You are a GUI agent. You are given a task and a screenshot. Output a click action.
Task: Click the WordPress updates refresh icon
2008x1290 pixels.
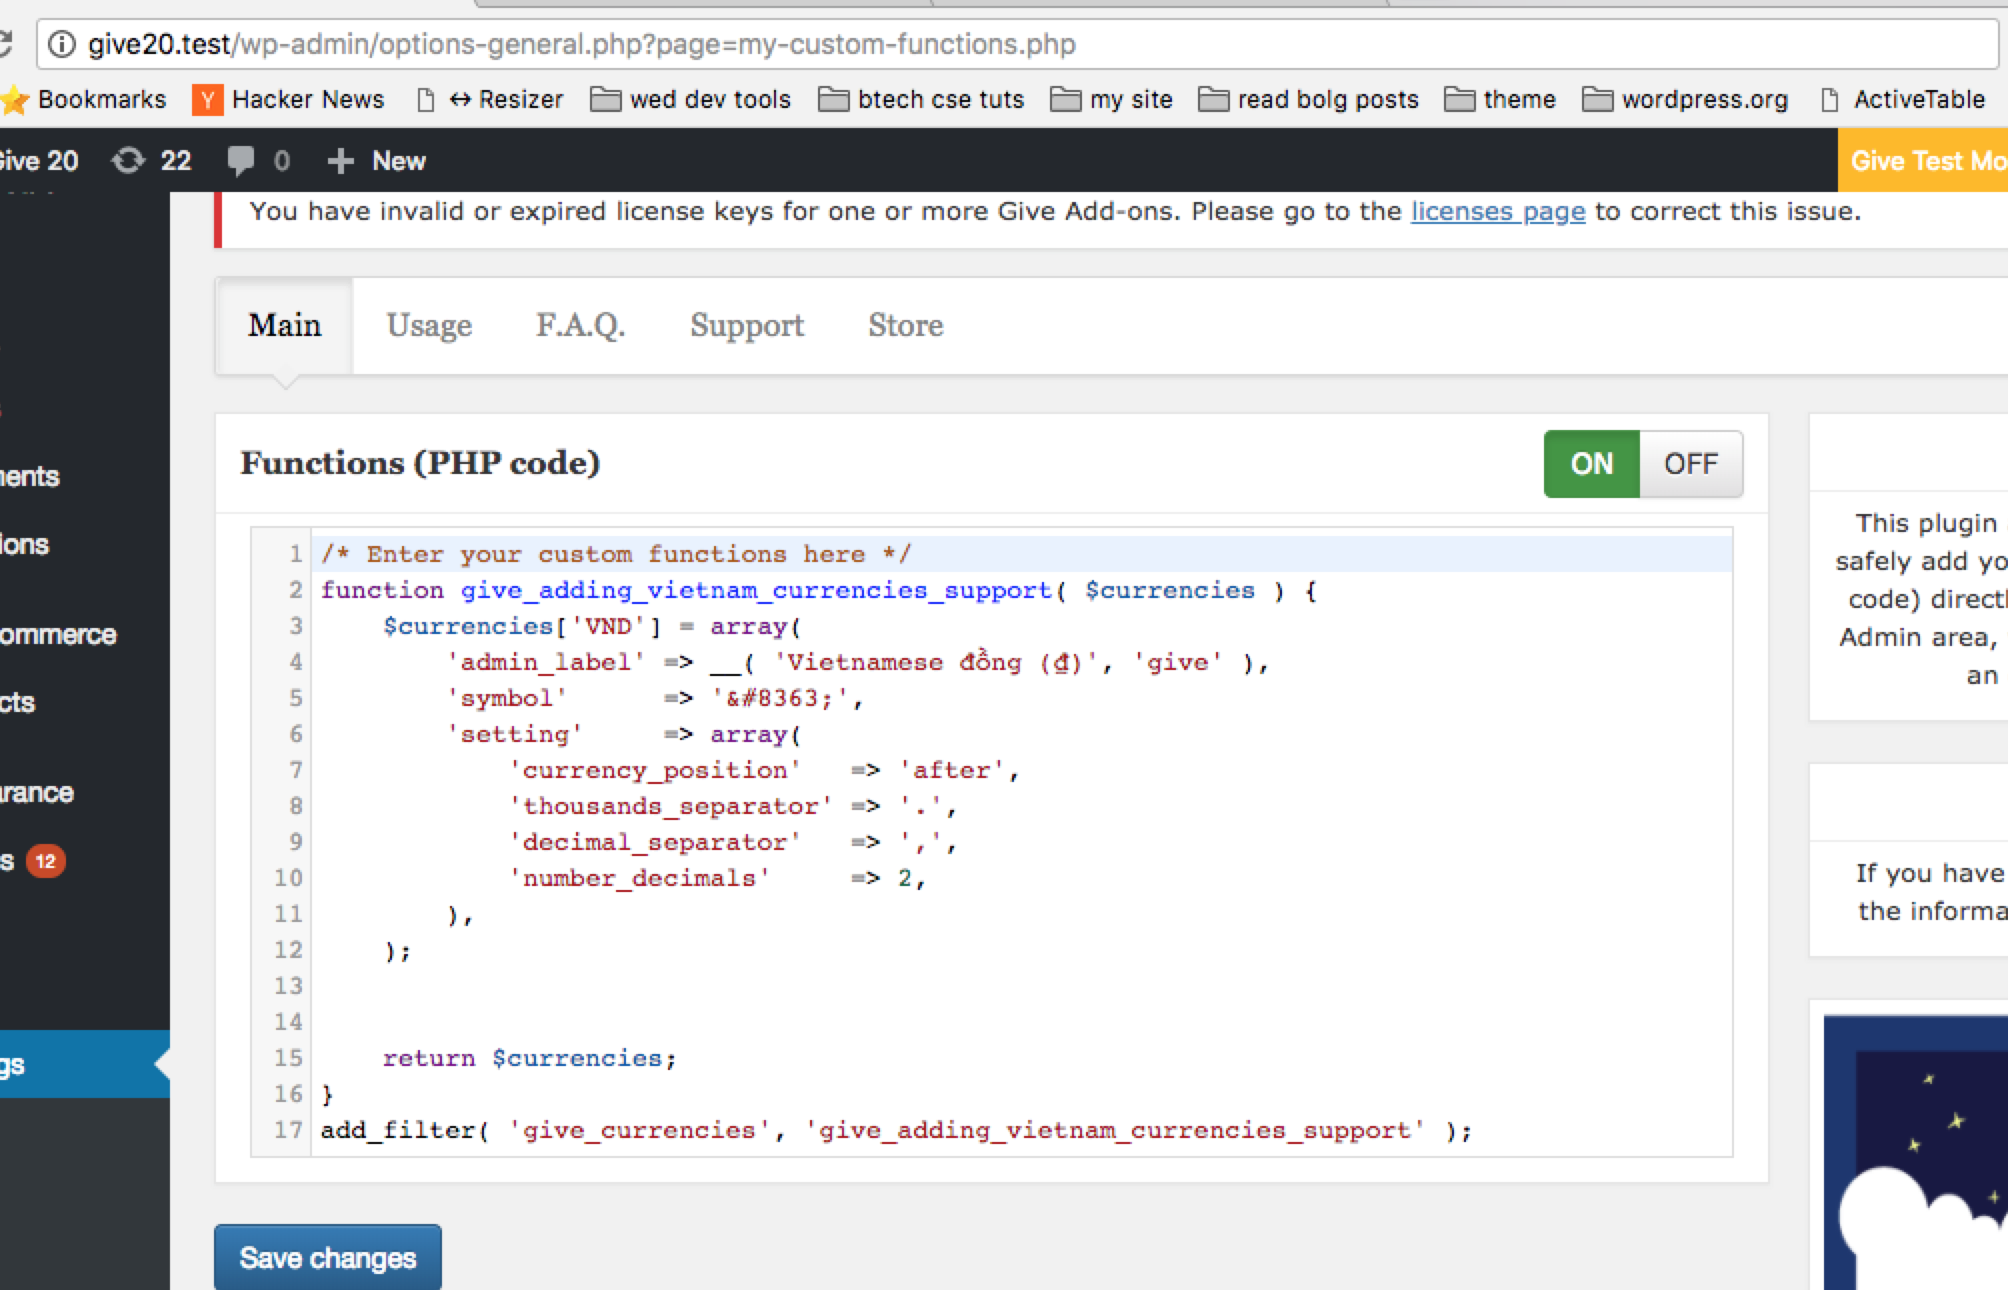point(128,160)
